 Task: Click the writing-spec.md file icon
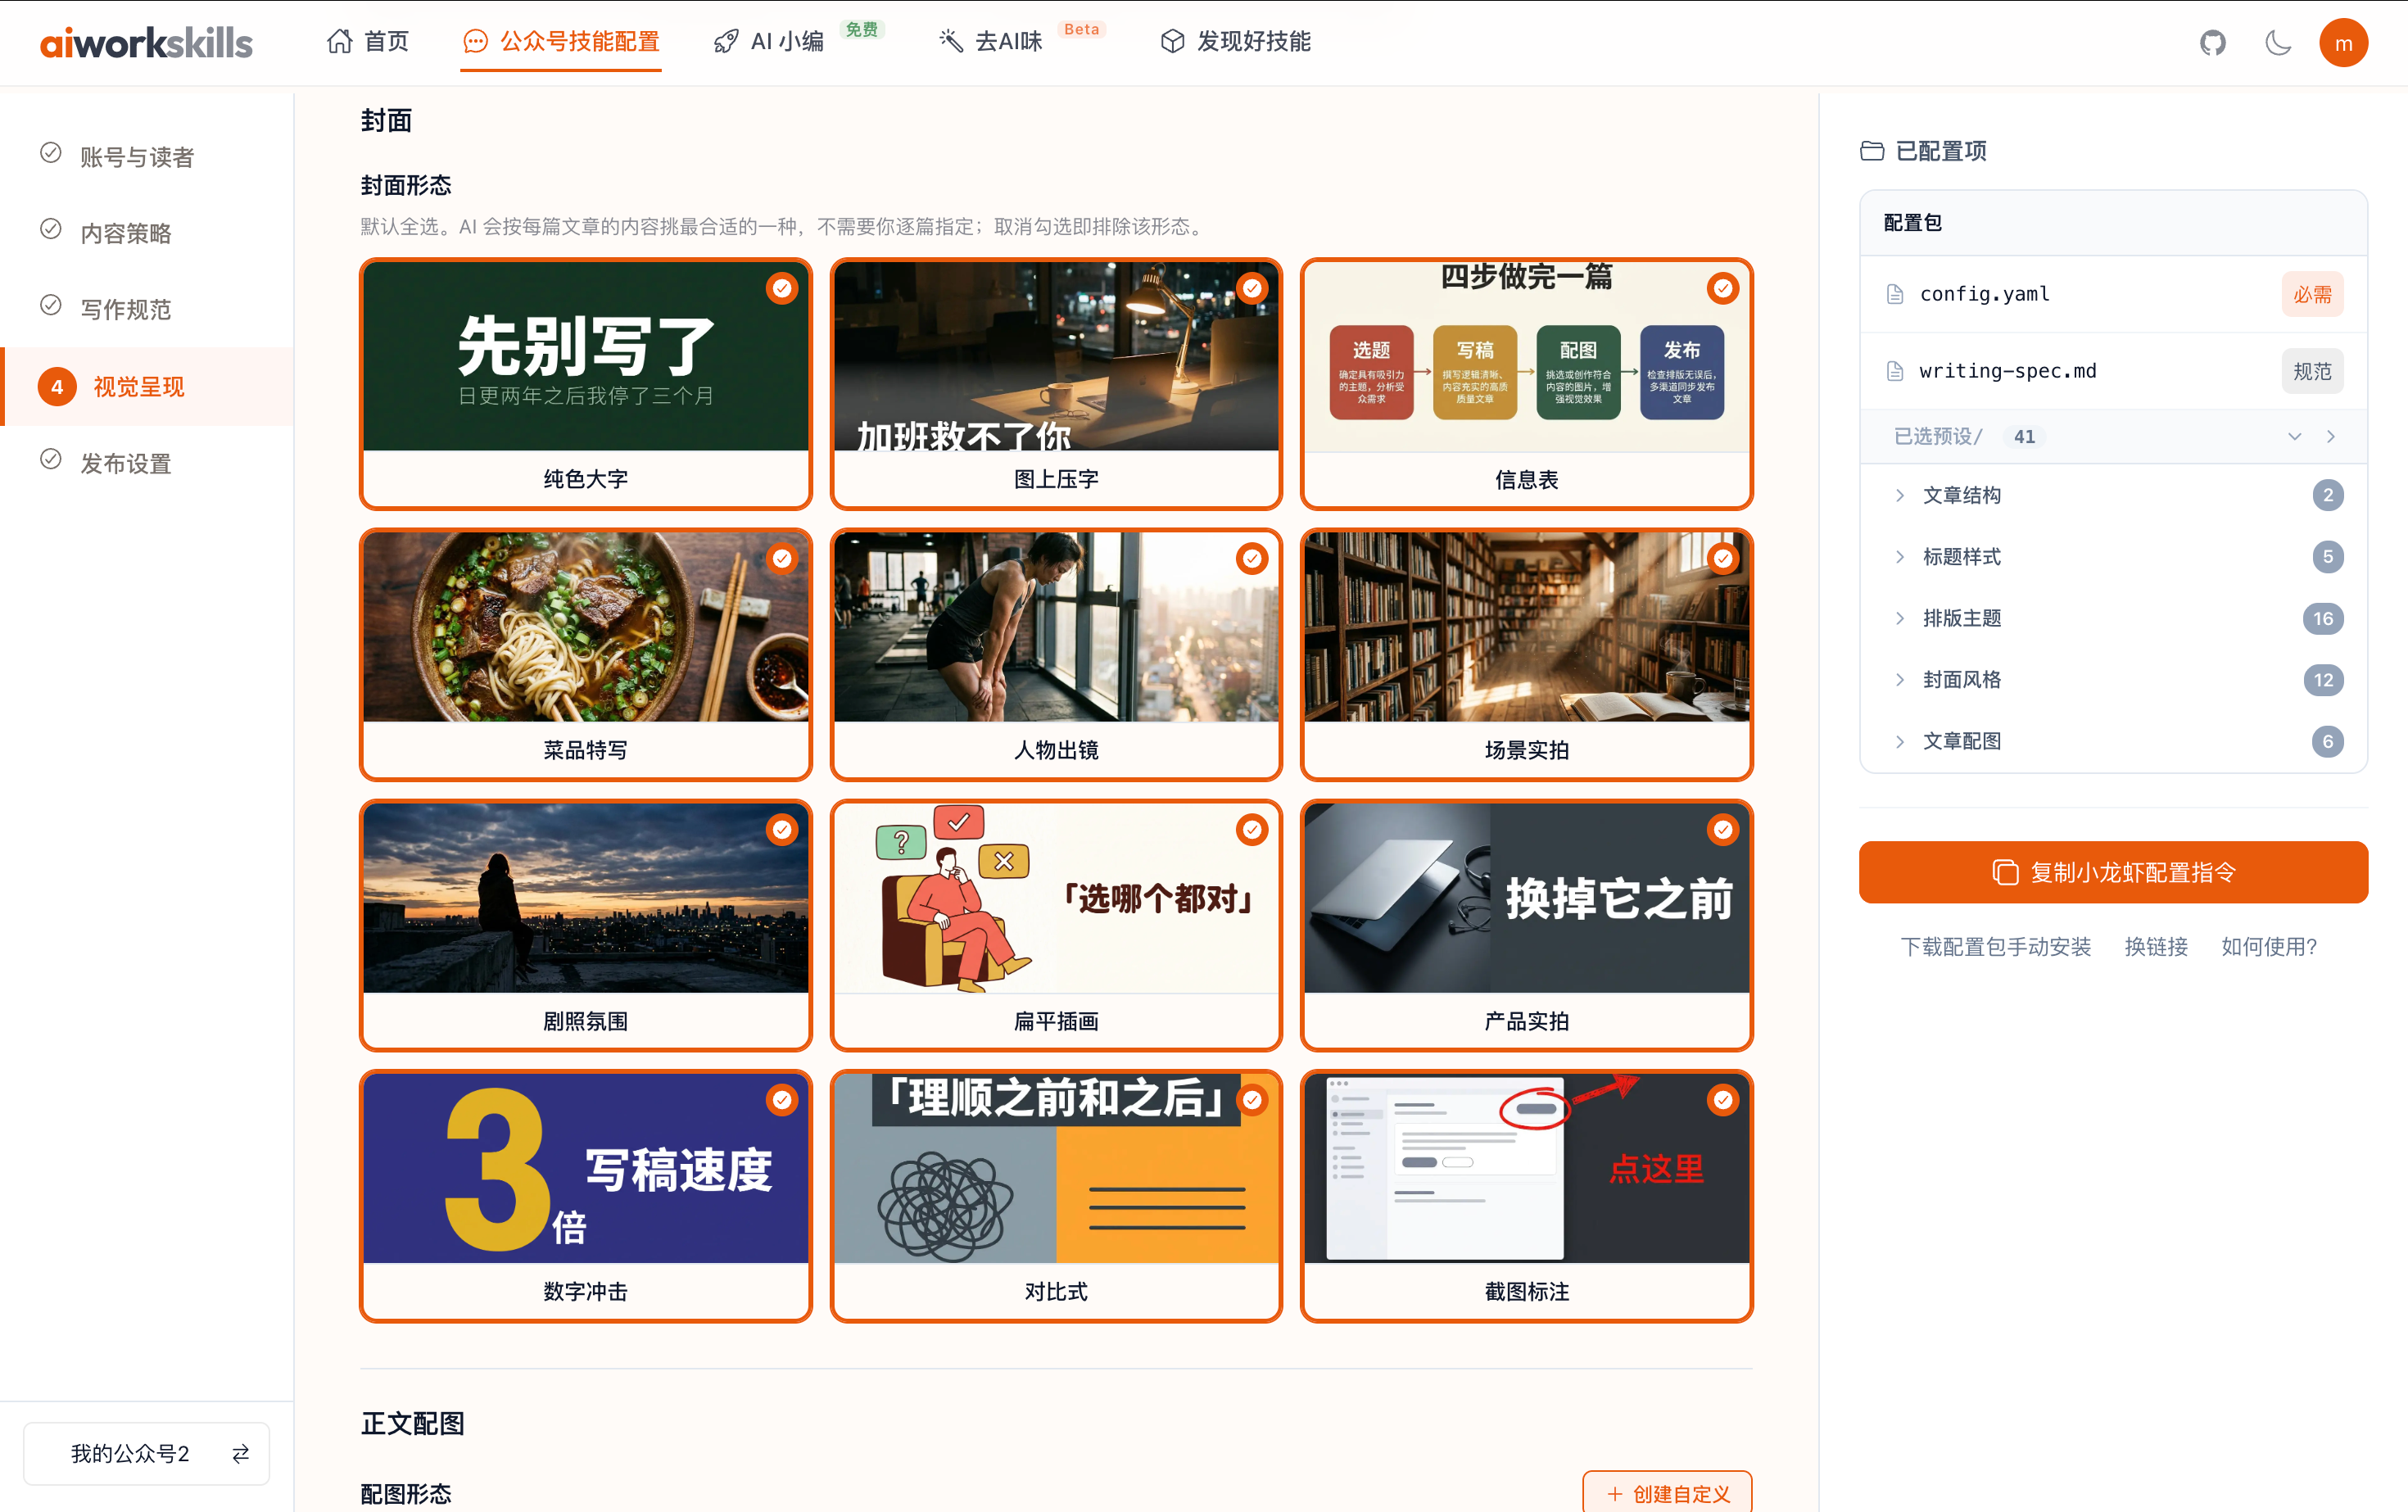click(x=1894, y=371)
